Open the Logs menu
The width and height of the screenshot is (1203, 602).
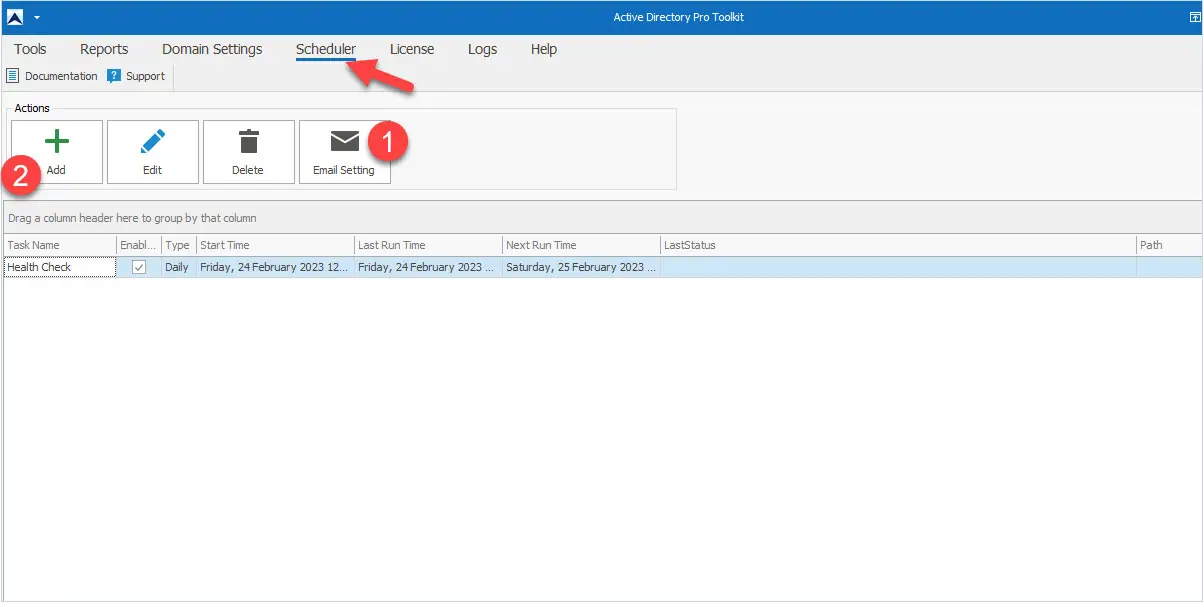point(482,49)
